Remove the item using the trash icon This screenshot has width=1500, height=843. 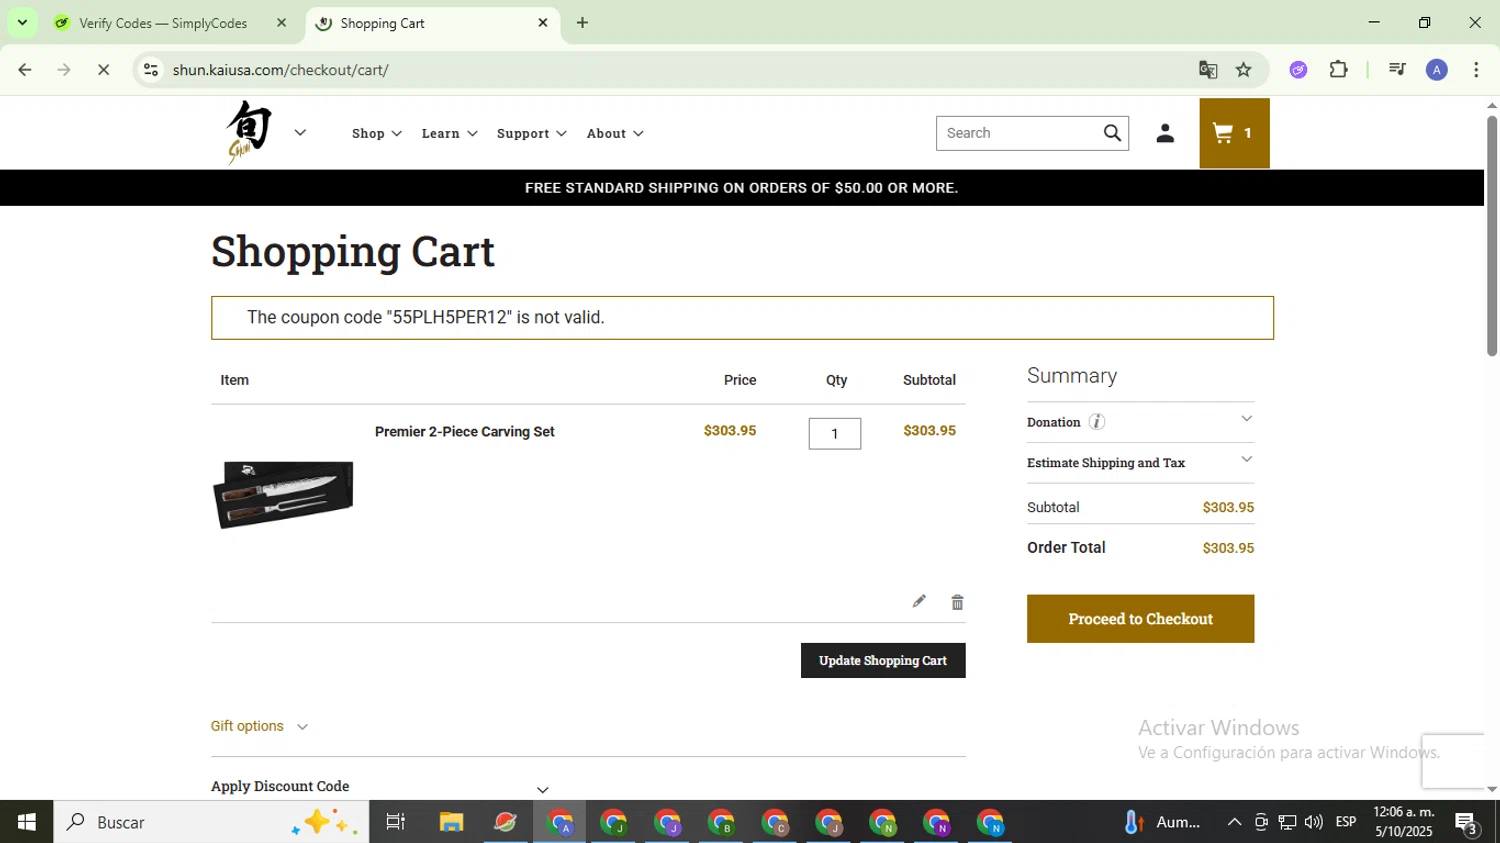tap(957, 602)
